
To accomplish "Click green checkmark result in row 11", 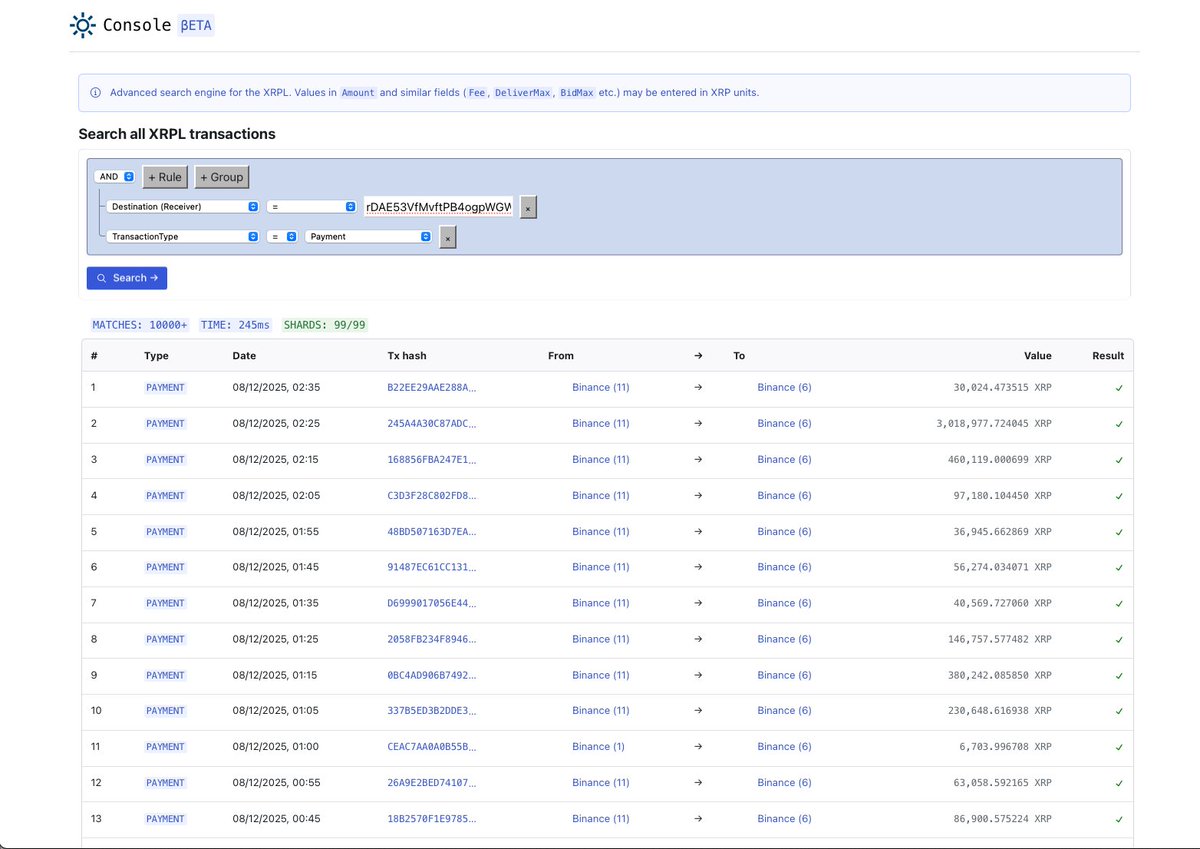I will click(1119, 747).
